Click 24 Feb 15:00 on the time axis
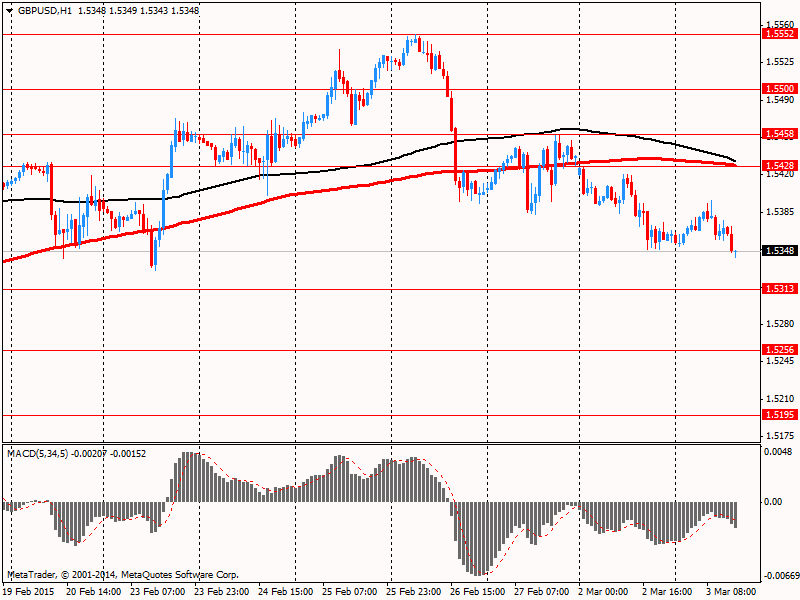Screen dimensions: 800x600 [286, 592]
